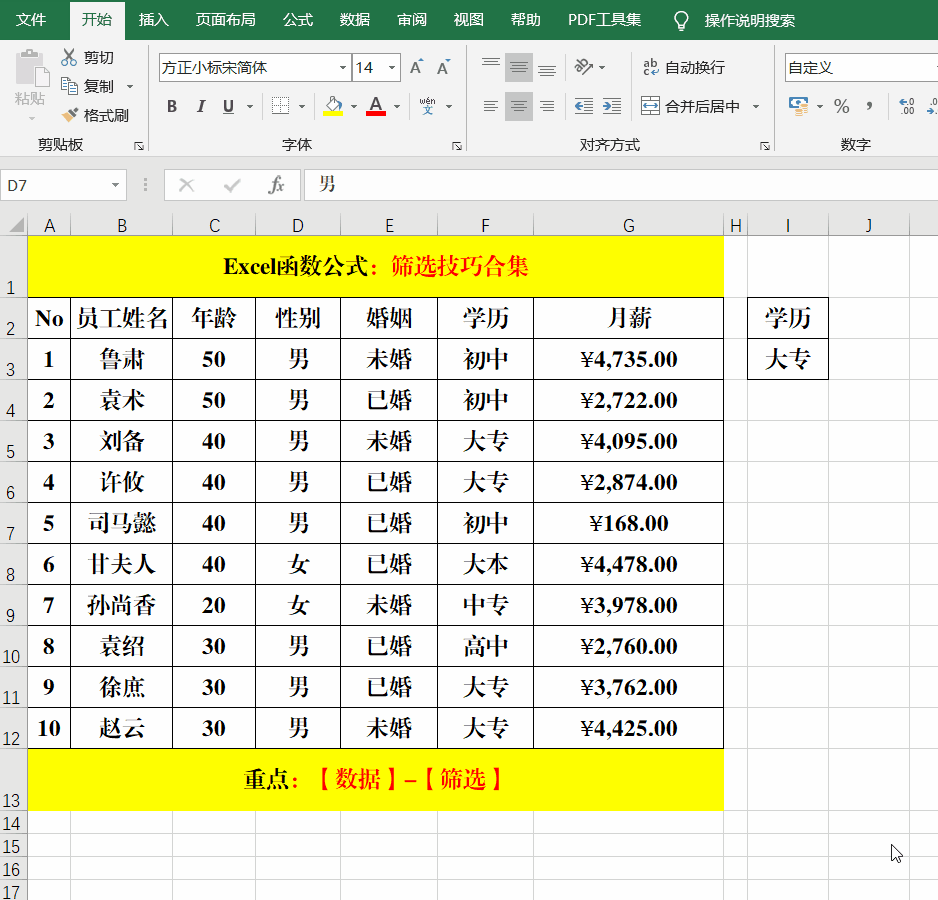Screen dimensions: 938x900
Task: Open the Borders dropdown arrow
Action: (x=302, y=107)
